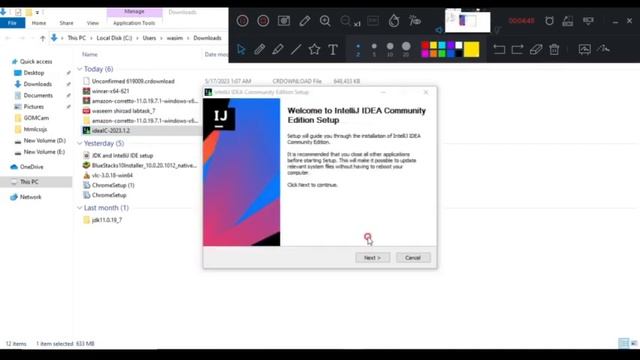Open the View ribbon tab
This screenshot has height=360, width=640.
click(93, 23)
